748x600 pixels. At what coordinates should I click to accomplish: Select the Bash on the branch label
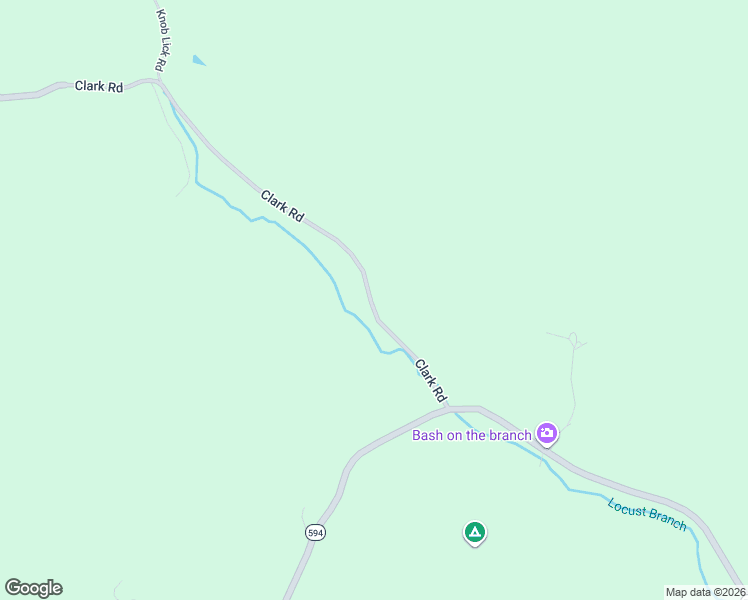tap(471, 435)
